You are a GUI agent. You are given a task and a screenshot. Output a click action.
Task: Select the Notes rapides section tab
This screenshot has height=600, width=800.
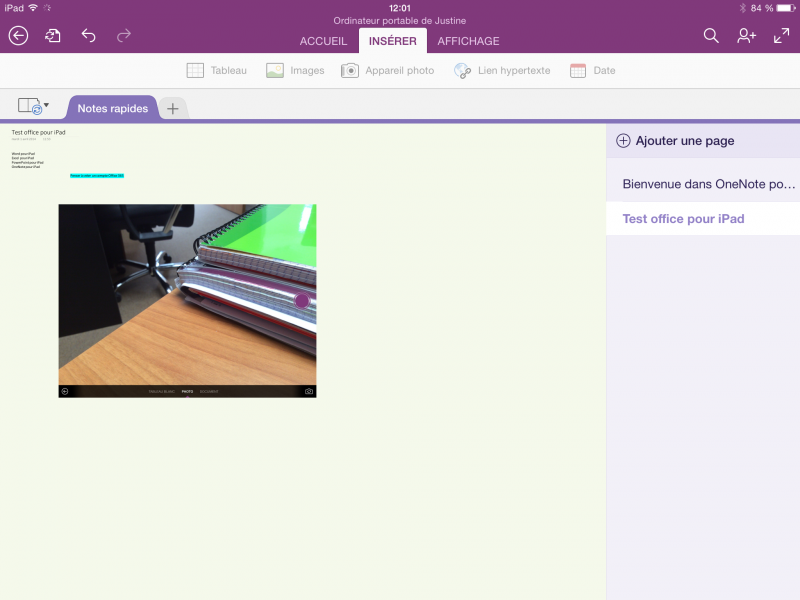[113, 108]
